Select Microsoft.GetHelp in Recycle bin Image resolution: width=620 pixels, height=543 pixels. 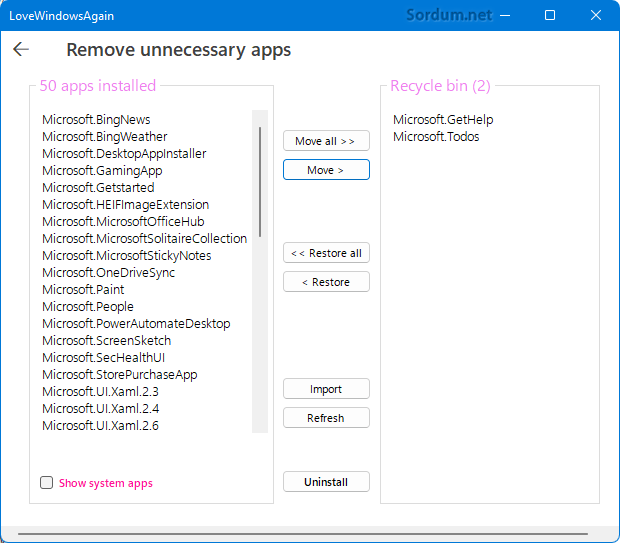[x=443, y=119]
